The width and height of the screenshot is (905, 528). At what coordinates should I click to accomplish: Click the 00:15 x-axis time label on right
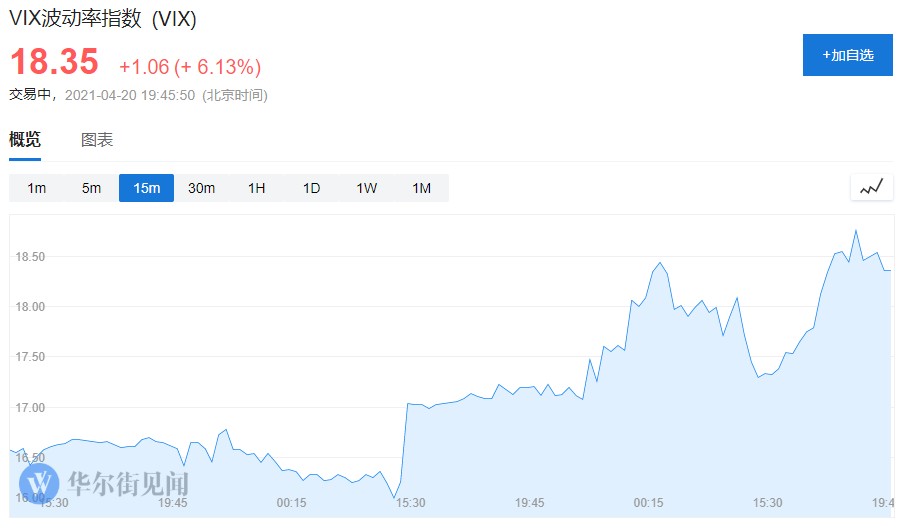click(649, 502)
